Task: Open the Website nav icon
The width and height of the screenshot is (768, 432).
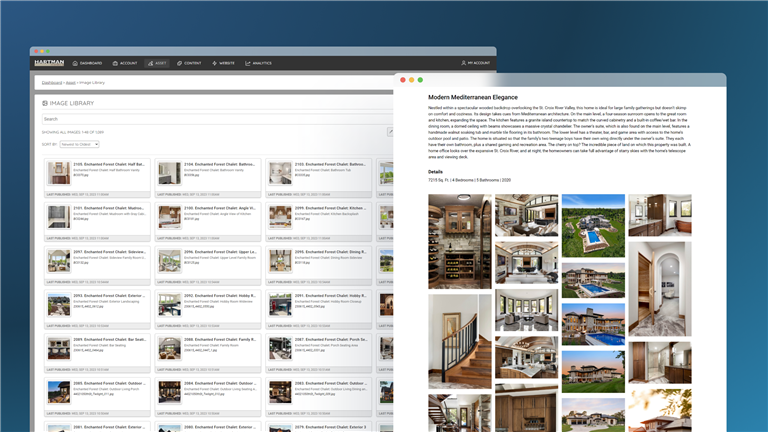Action: point(214,63)
